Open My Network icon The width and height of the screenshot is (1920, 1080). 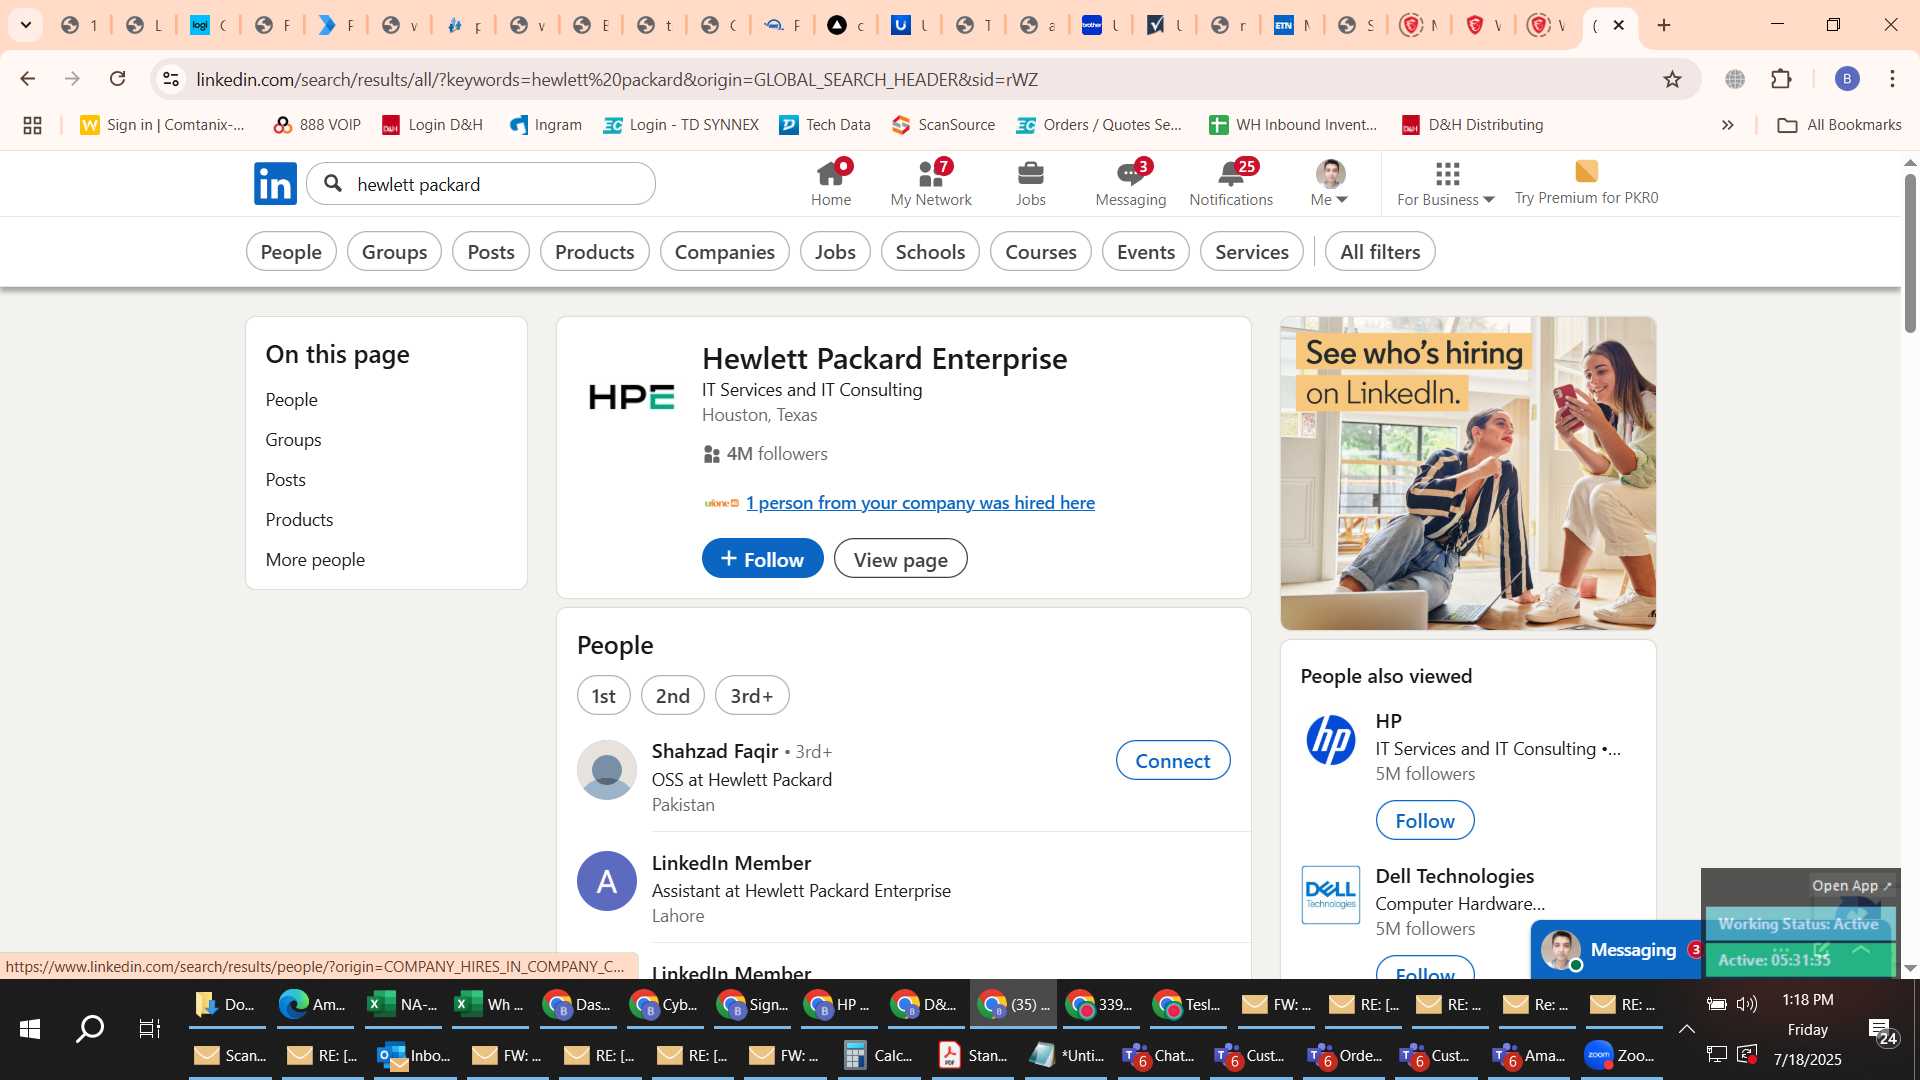pos(931,183)
